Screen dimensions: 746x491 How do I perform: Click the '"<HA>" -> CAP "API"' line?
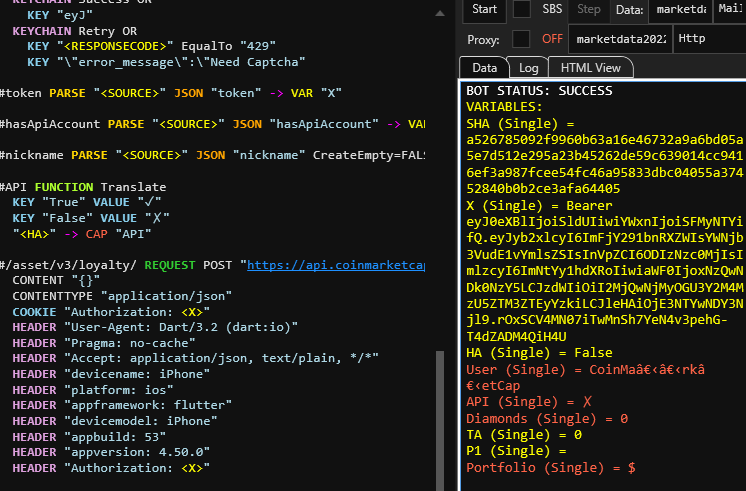tap(82, 234)
